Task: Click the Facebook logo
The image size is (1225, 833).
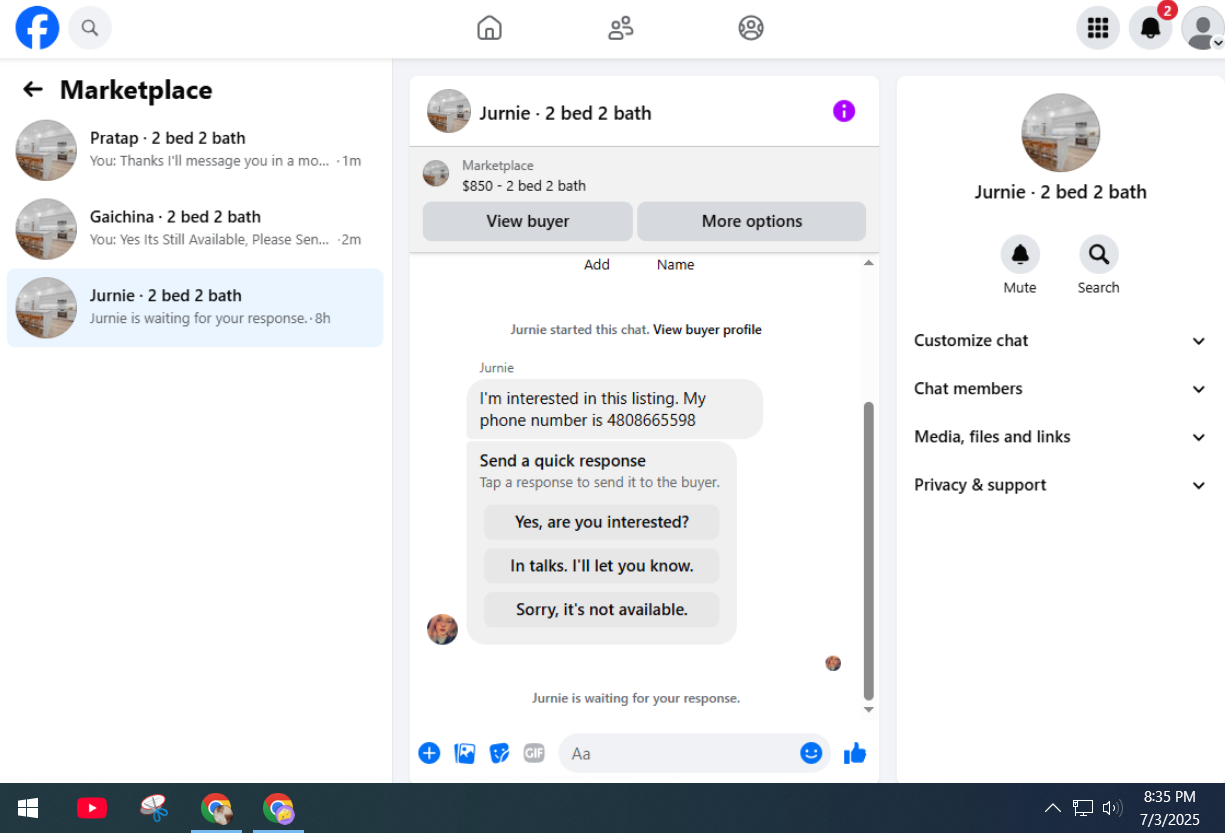Action: coord(37,28)
